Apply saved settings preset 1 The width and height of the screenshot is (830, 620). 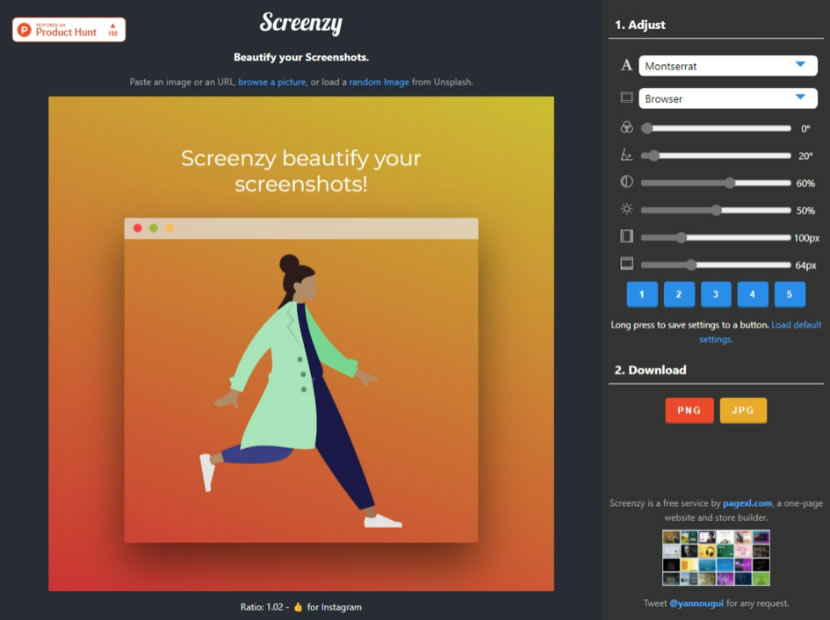[642, 294]
